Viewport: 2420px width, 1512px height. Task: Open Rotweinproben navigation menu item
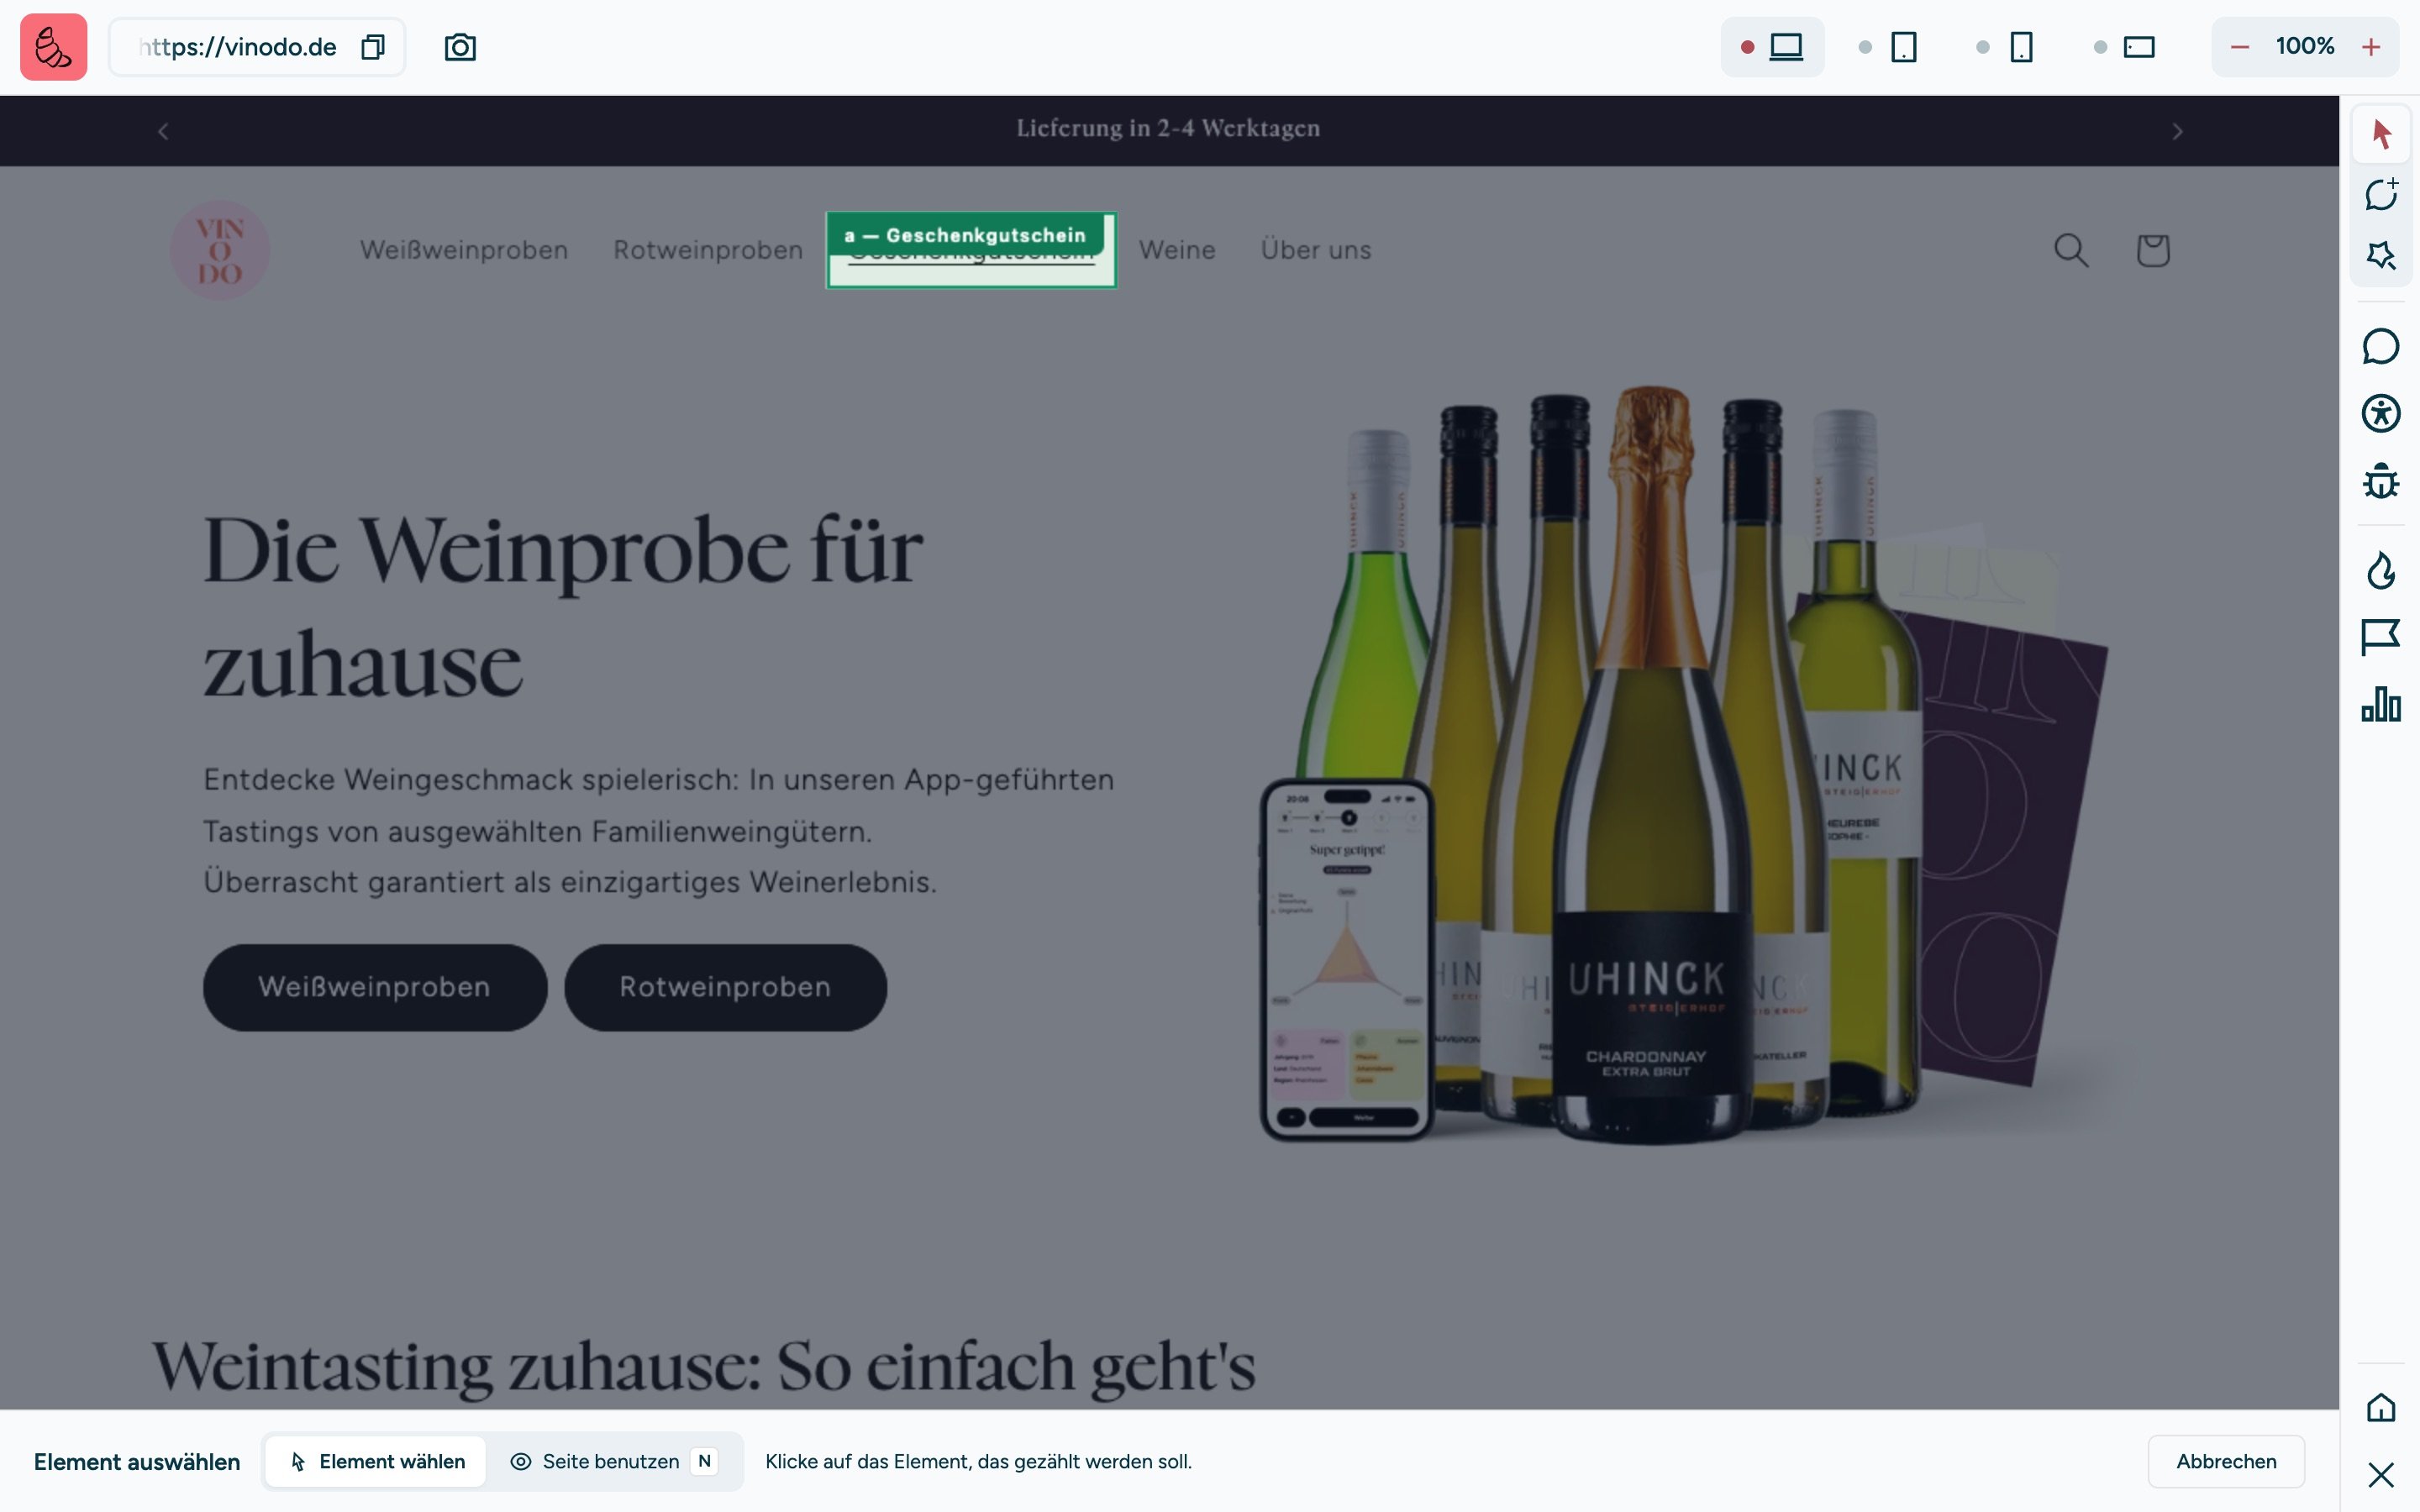(708, 250)
